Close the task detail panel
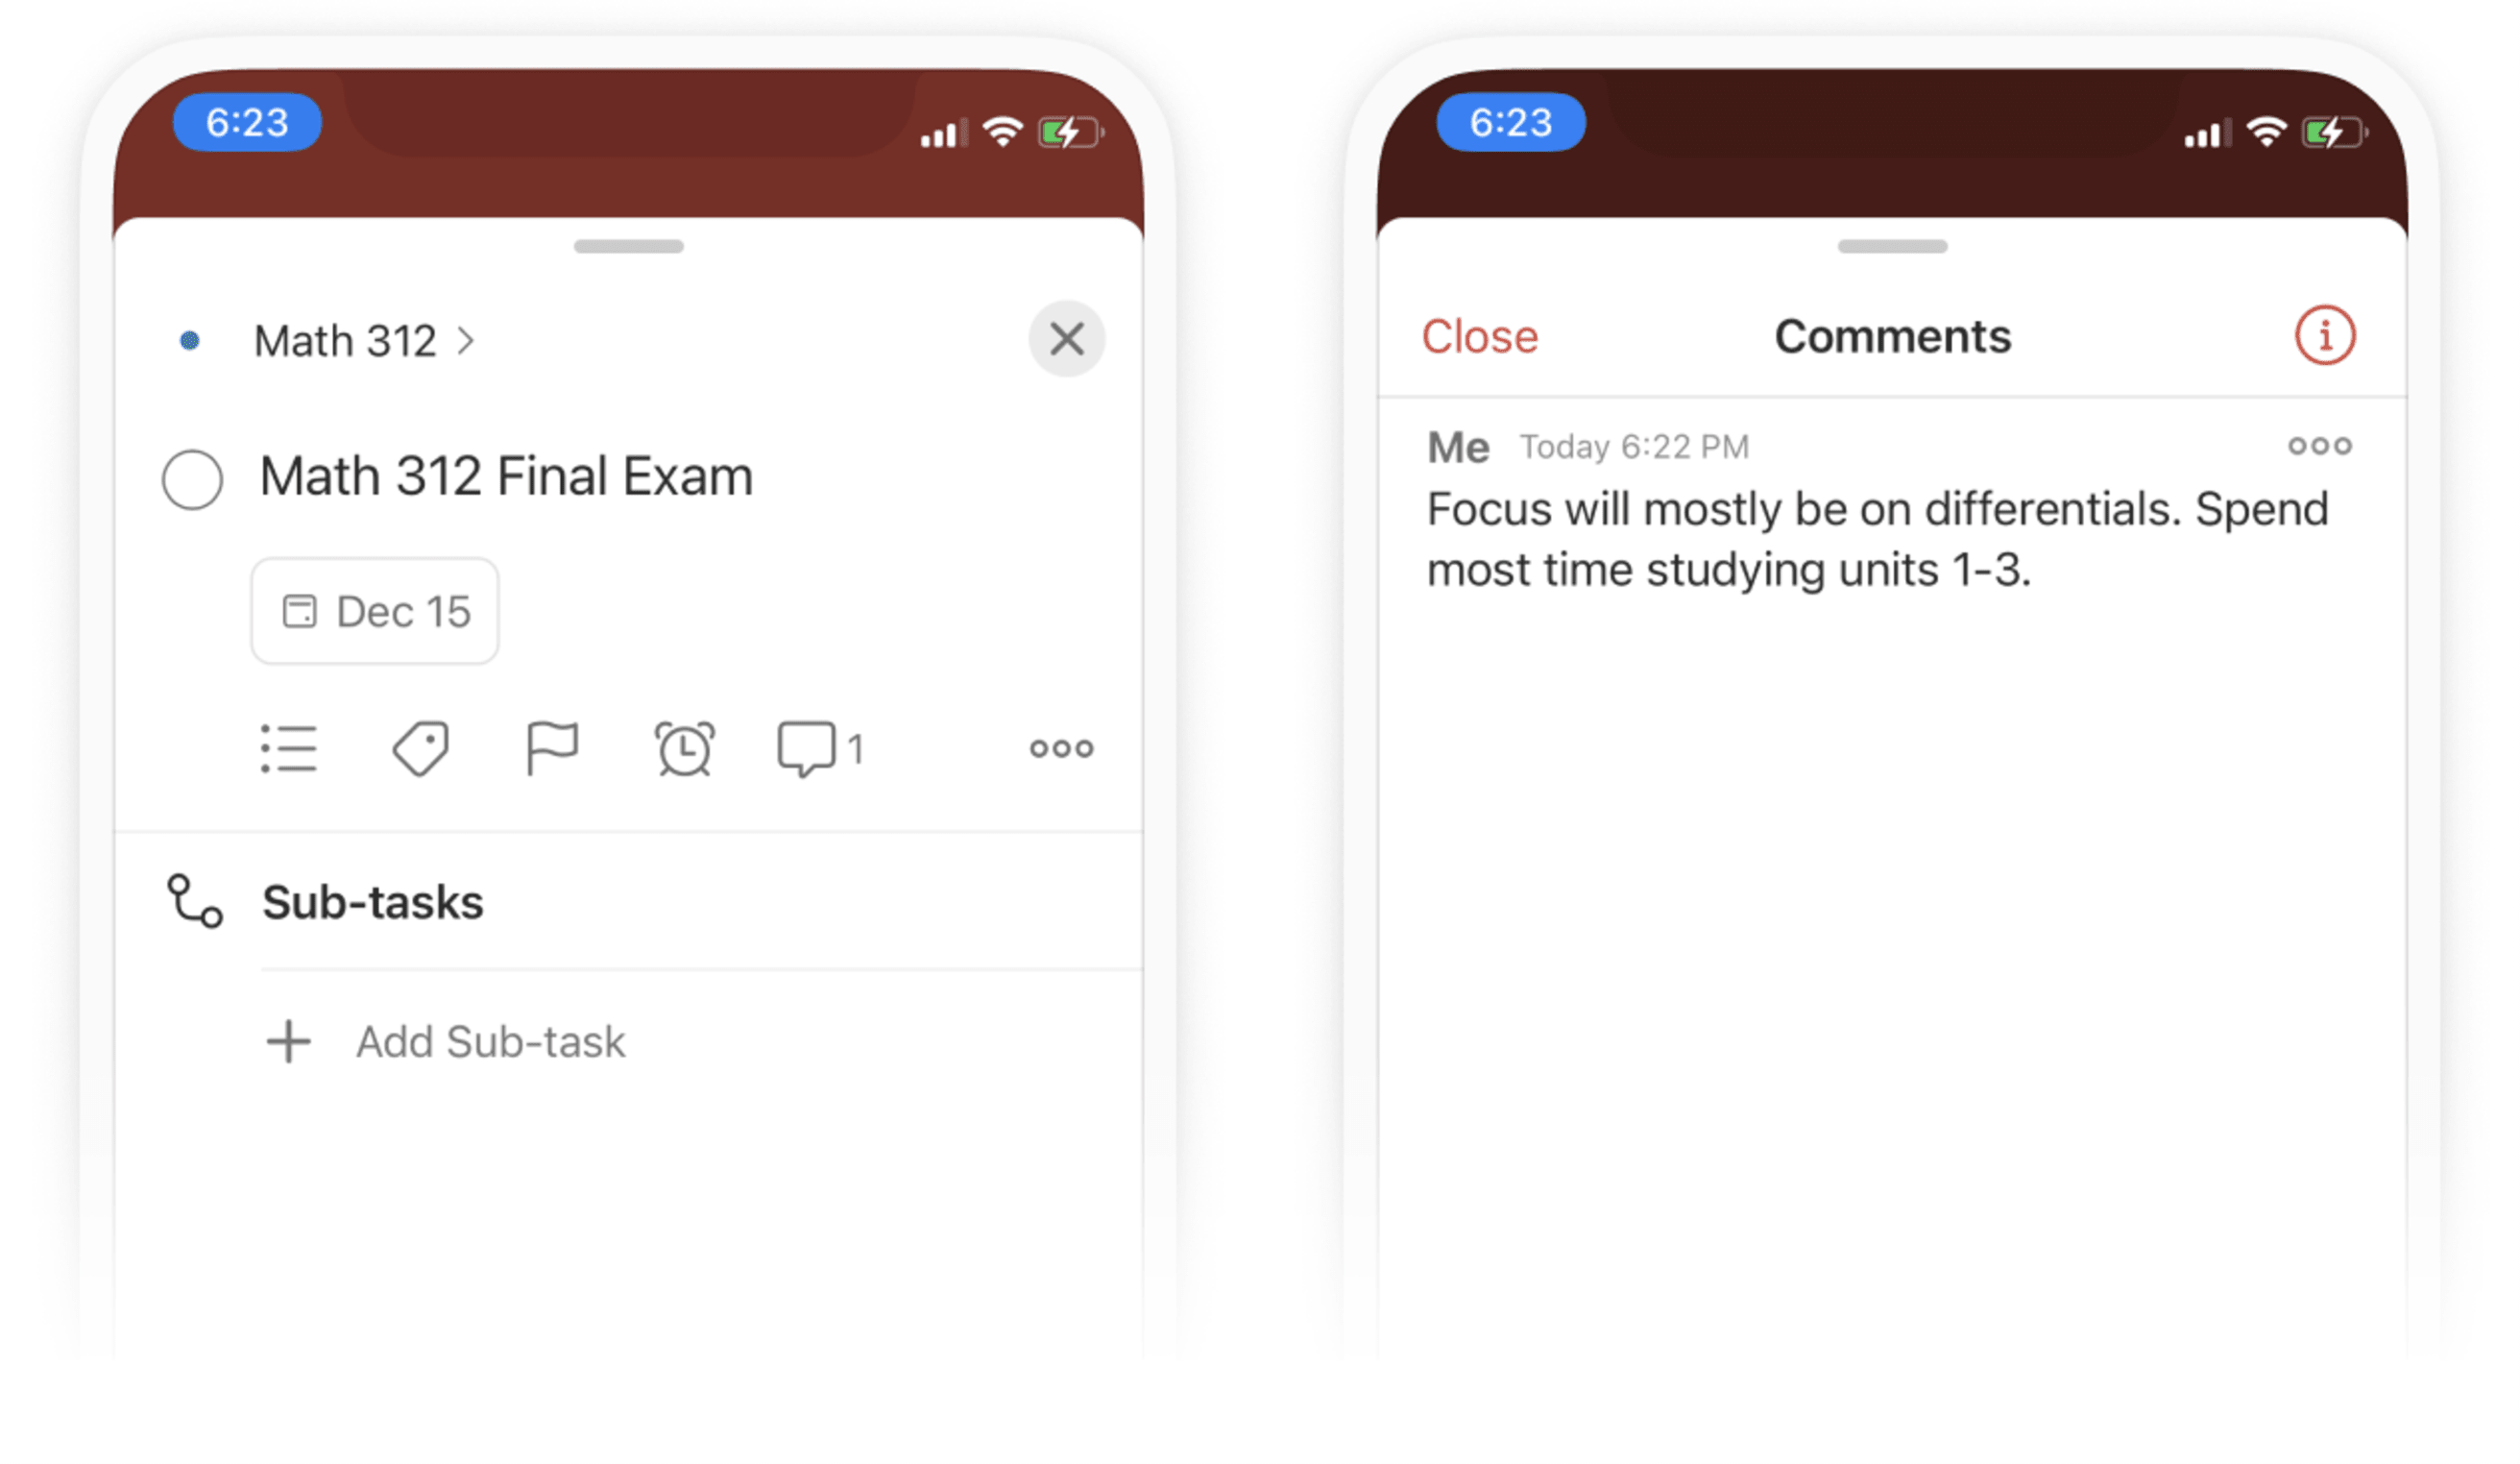Image resolution: width=2520 pixels, height=1464 pixels. 1068,338
